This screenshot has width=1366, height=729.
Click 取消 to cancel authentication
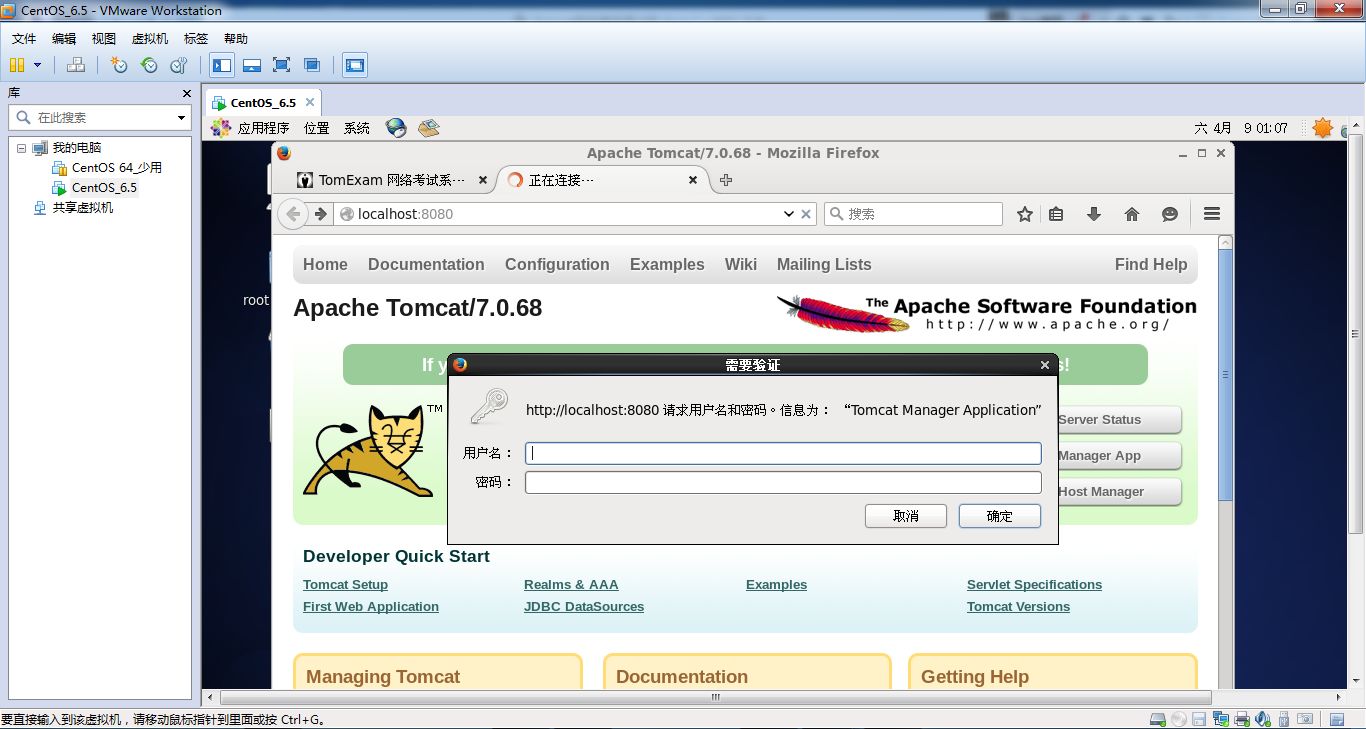click(906, 516)
